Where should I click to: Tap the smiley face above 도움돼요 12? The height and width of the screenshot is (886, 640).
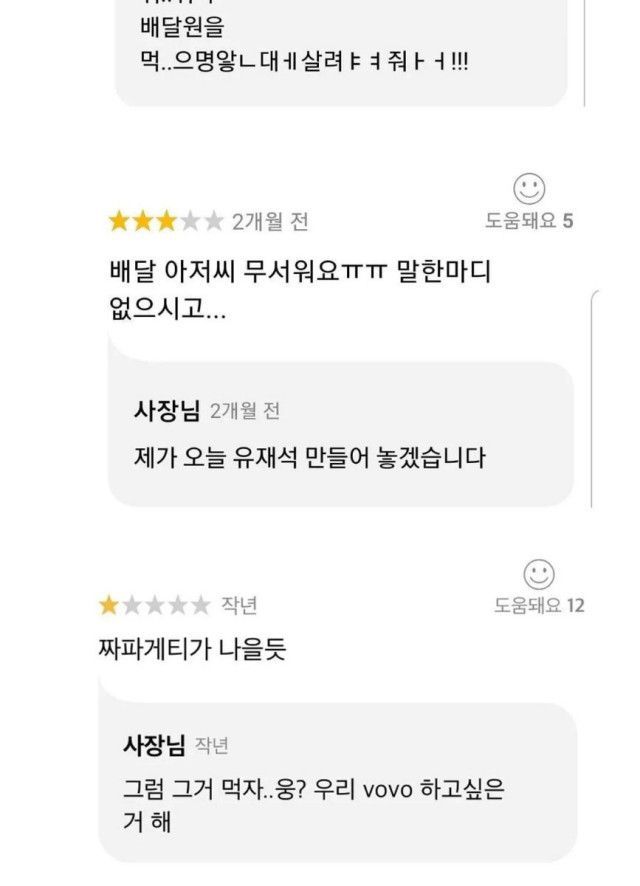click(x=539, y=574)
